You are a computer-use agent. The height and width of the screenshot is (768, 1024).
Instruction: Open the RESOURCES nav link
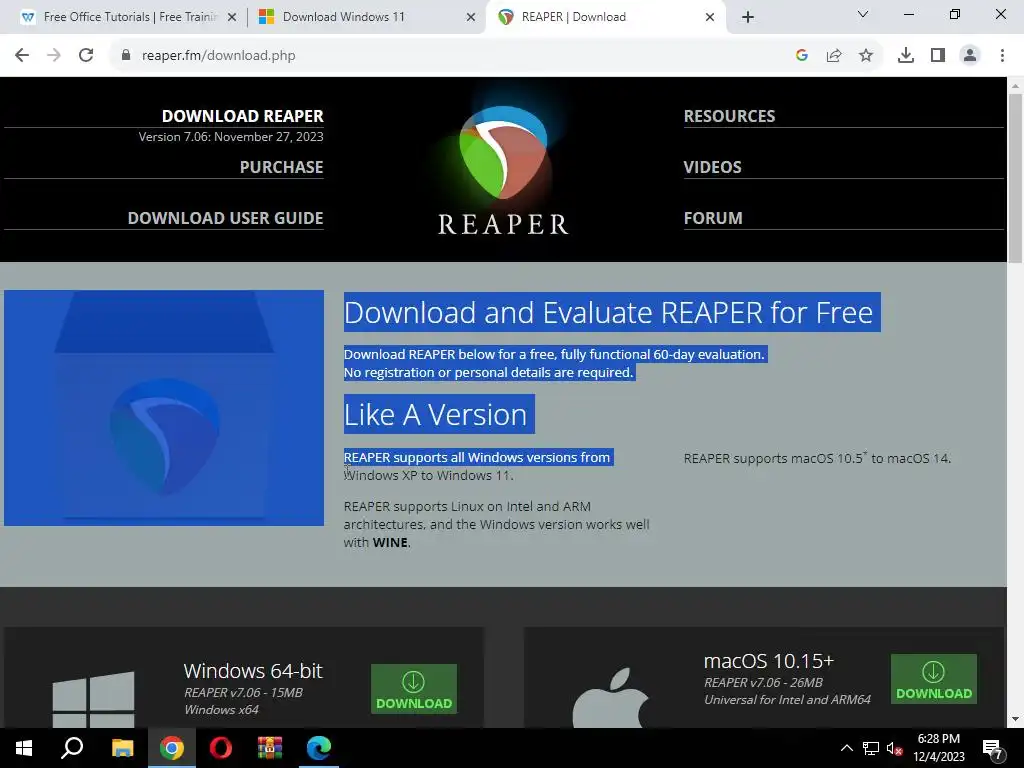click(729, 116)
